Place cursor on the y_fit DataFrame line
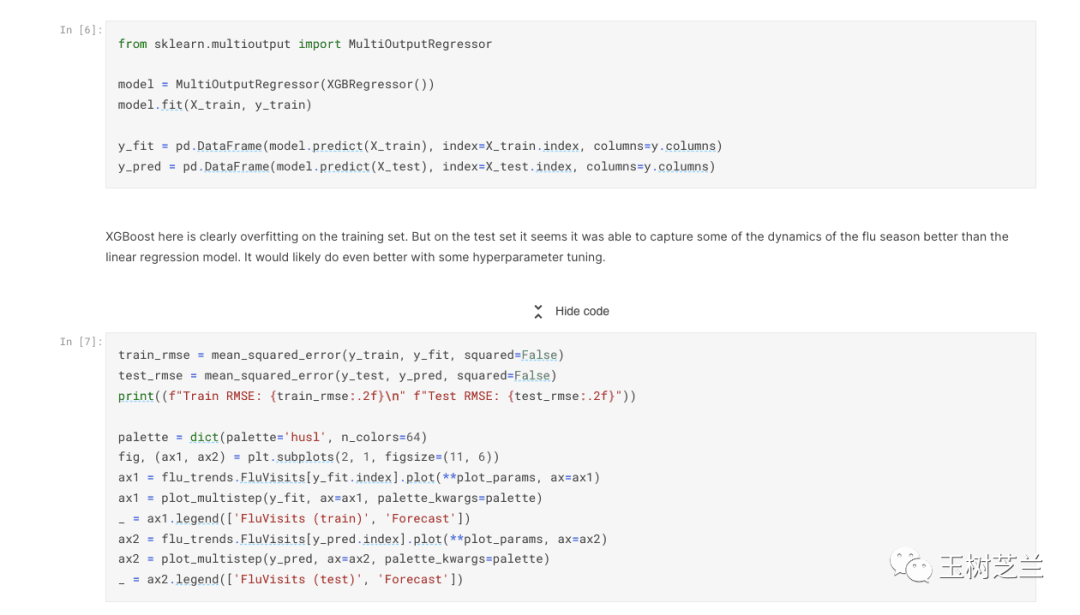1080x615 pixels. (420, 146)
